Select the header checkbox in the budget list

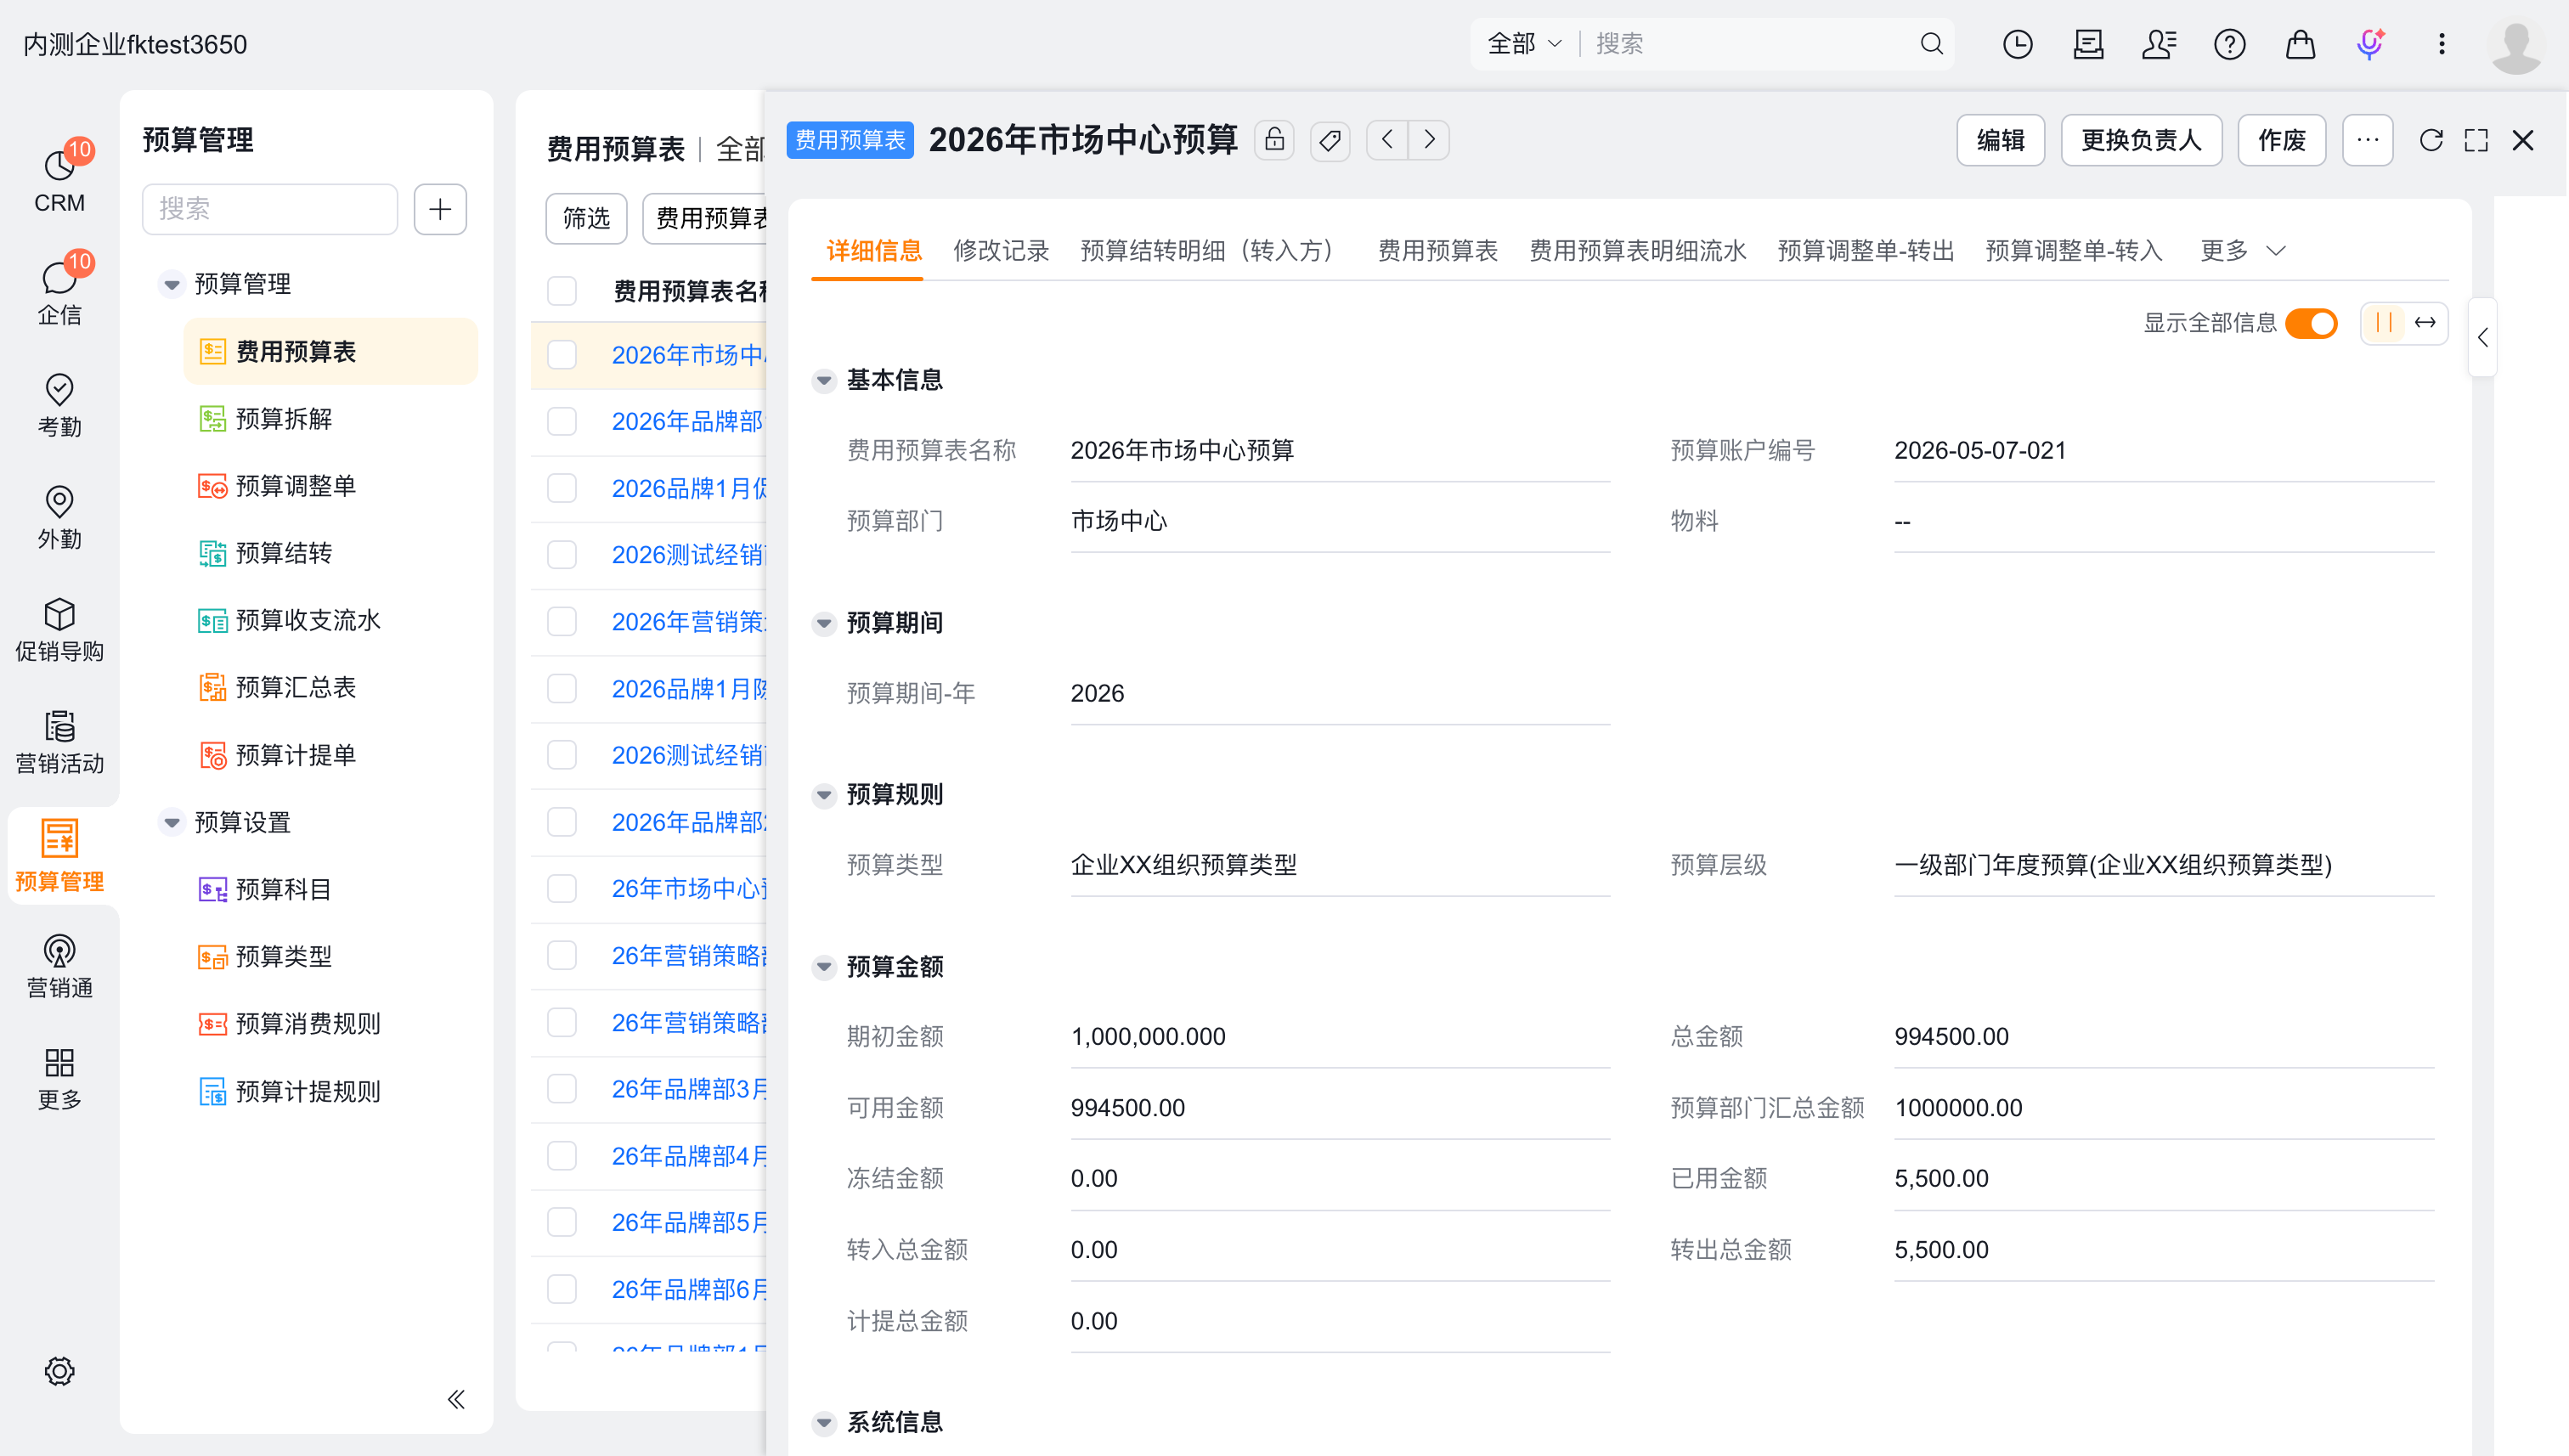click(562, 291)
